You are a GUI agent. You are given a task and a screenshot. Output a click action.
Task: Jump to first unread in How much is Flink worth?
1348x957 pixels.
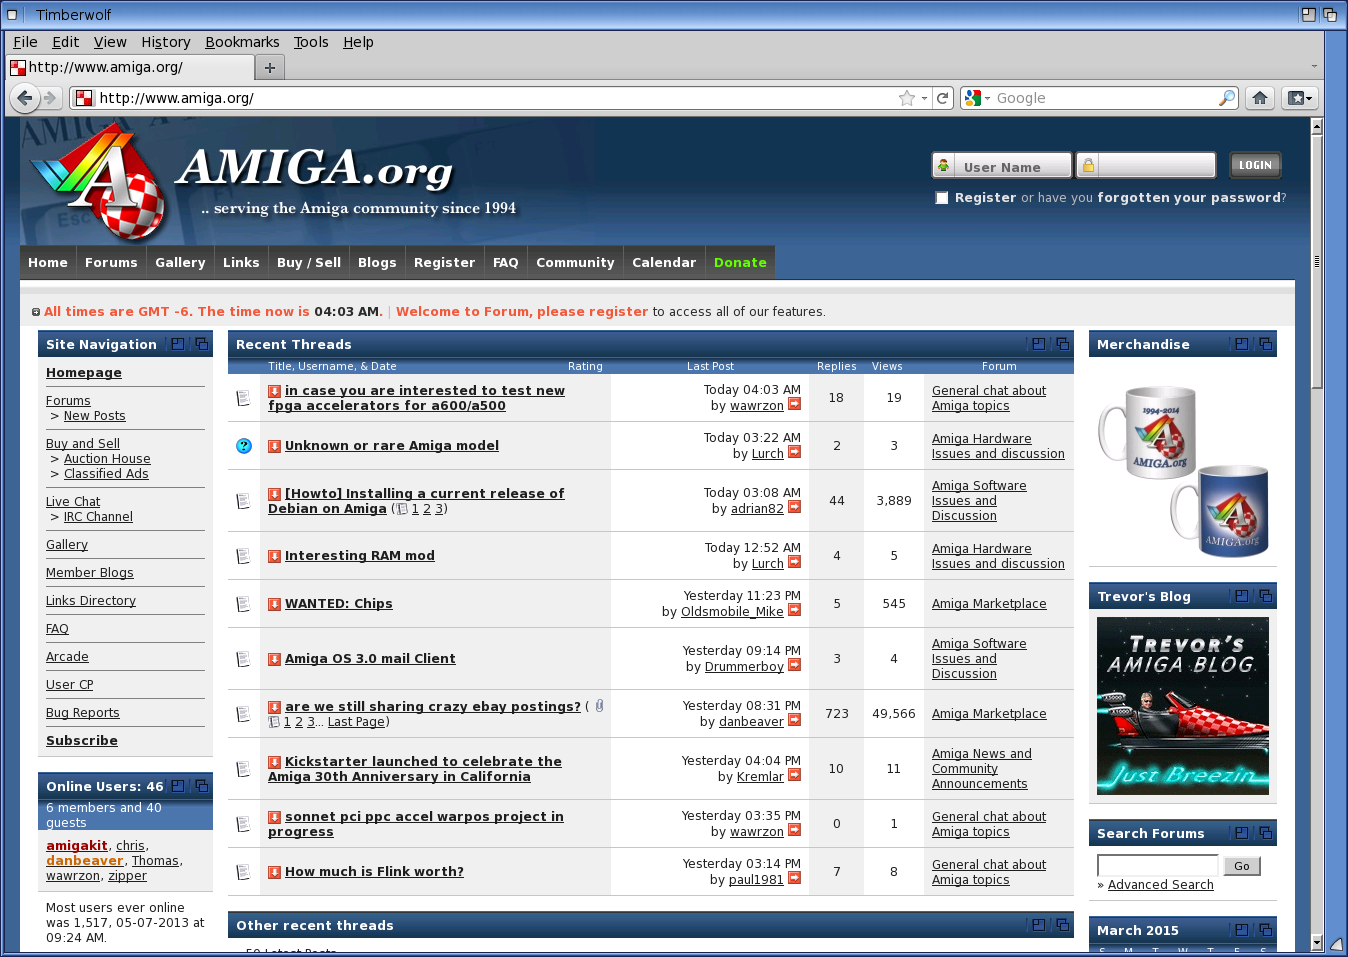(x=274, y=872)
